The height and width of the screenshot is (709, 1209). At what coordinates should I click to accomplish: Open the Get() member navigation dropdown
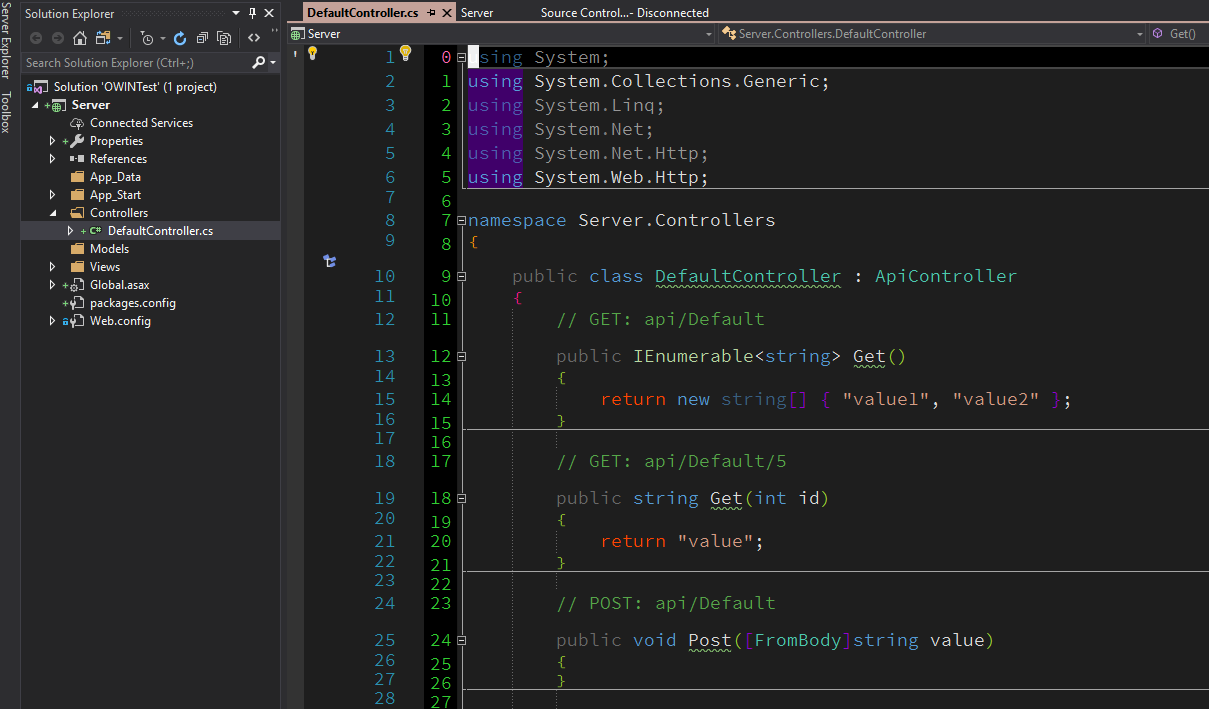pyautogui.click(x=1180, y=33)
